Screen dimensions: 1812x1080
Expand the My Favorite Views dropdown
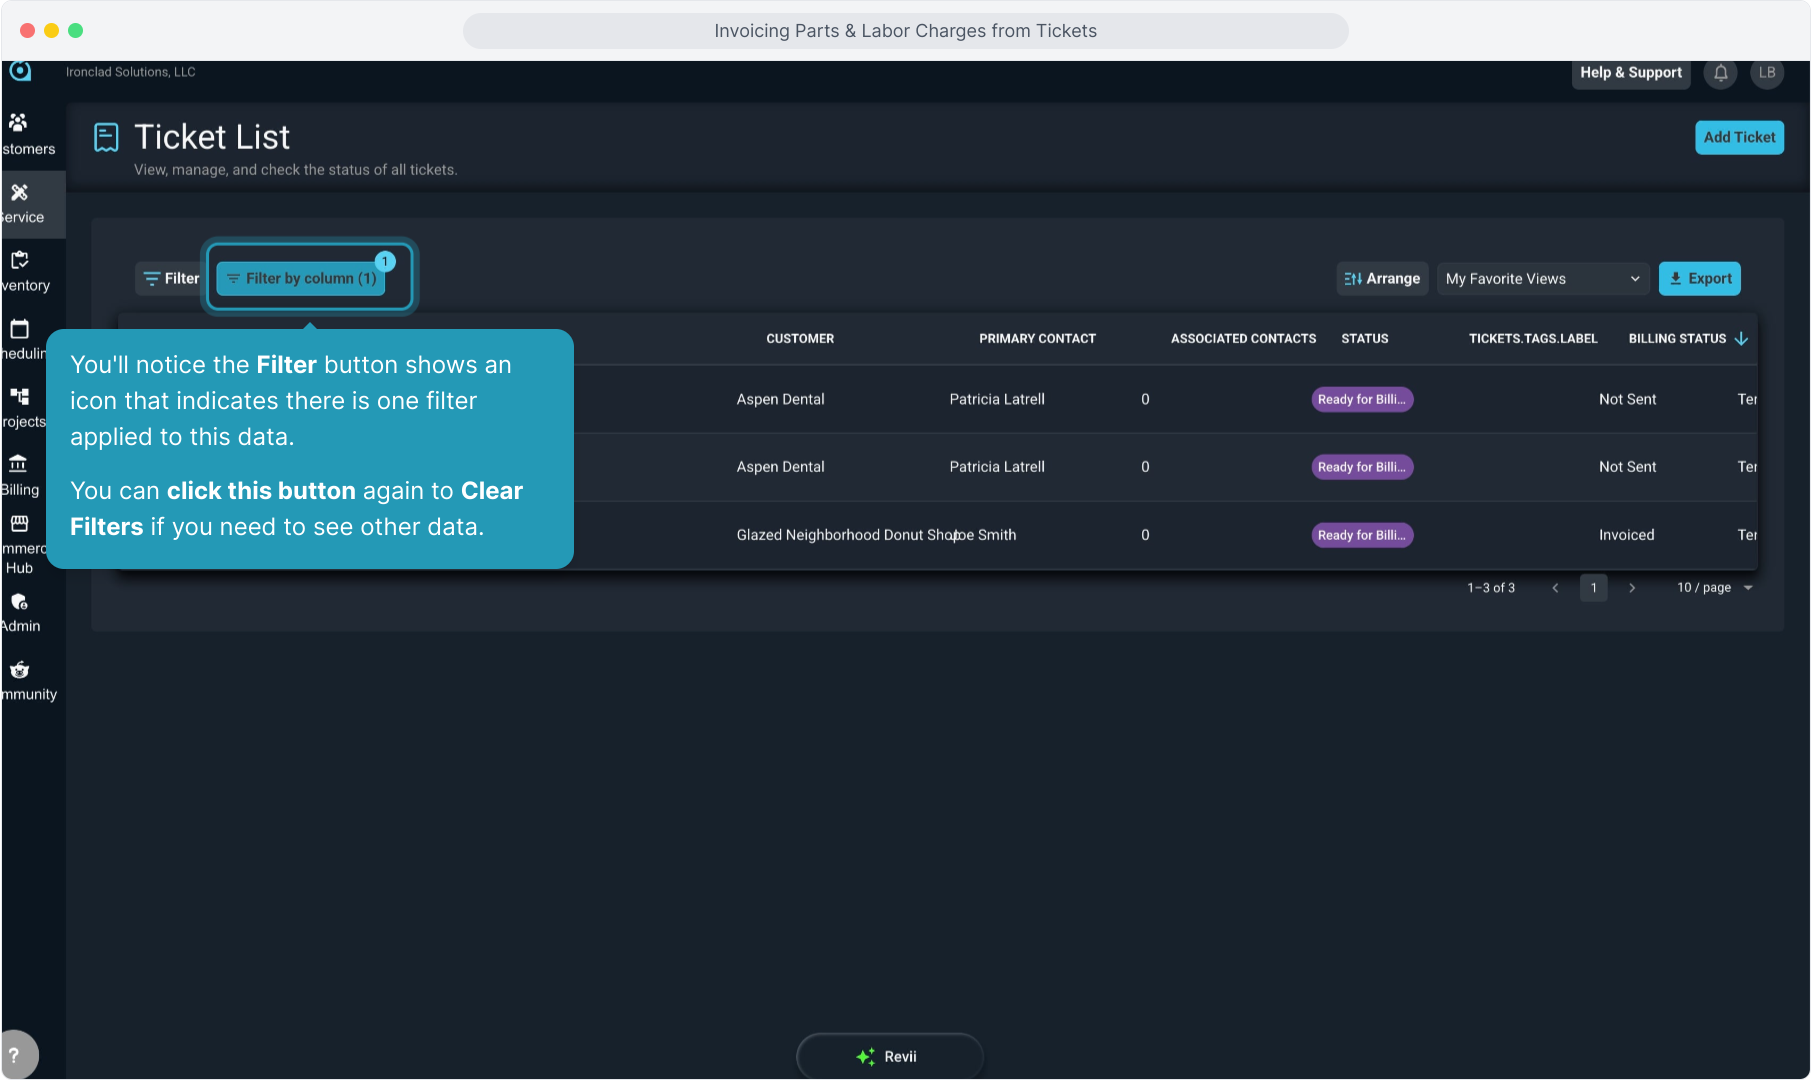pyautogui.click(x=1541, y=279)
